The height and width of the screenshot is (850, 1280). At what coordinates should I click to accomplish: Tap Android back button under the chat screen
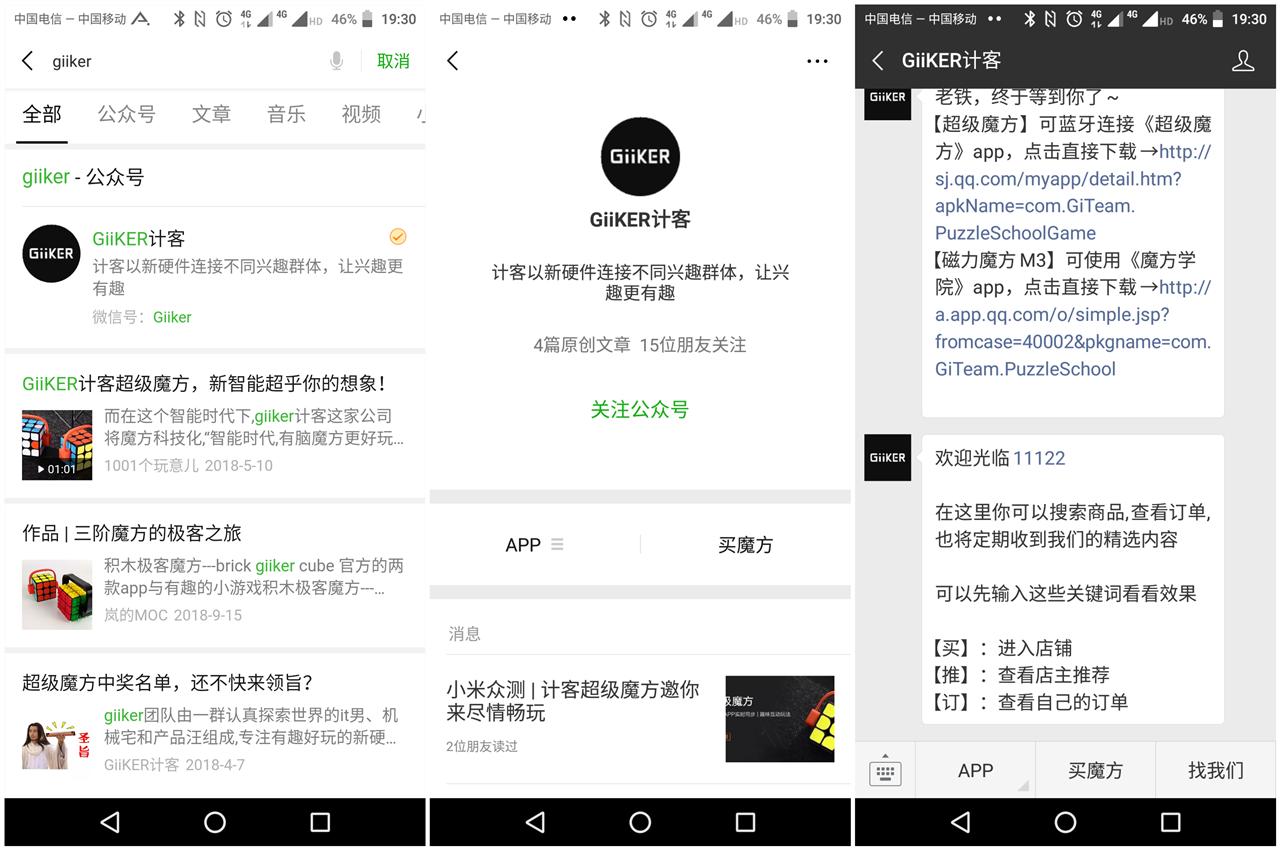[x=960, y=822]
